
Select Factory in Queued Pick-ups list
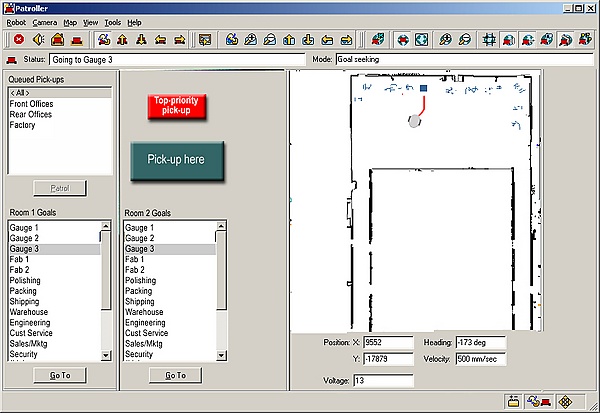click(x=25, y=126)
